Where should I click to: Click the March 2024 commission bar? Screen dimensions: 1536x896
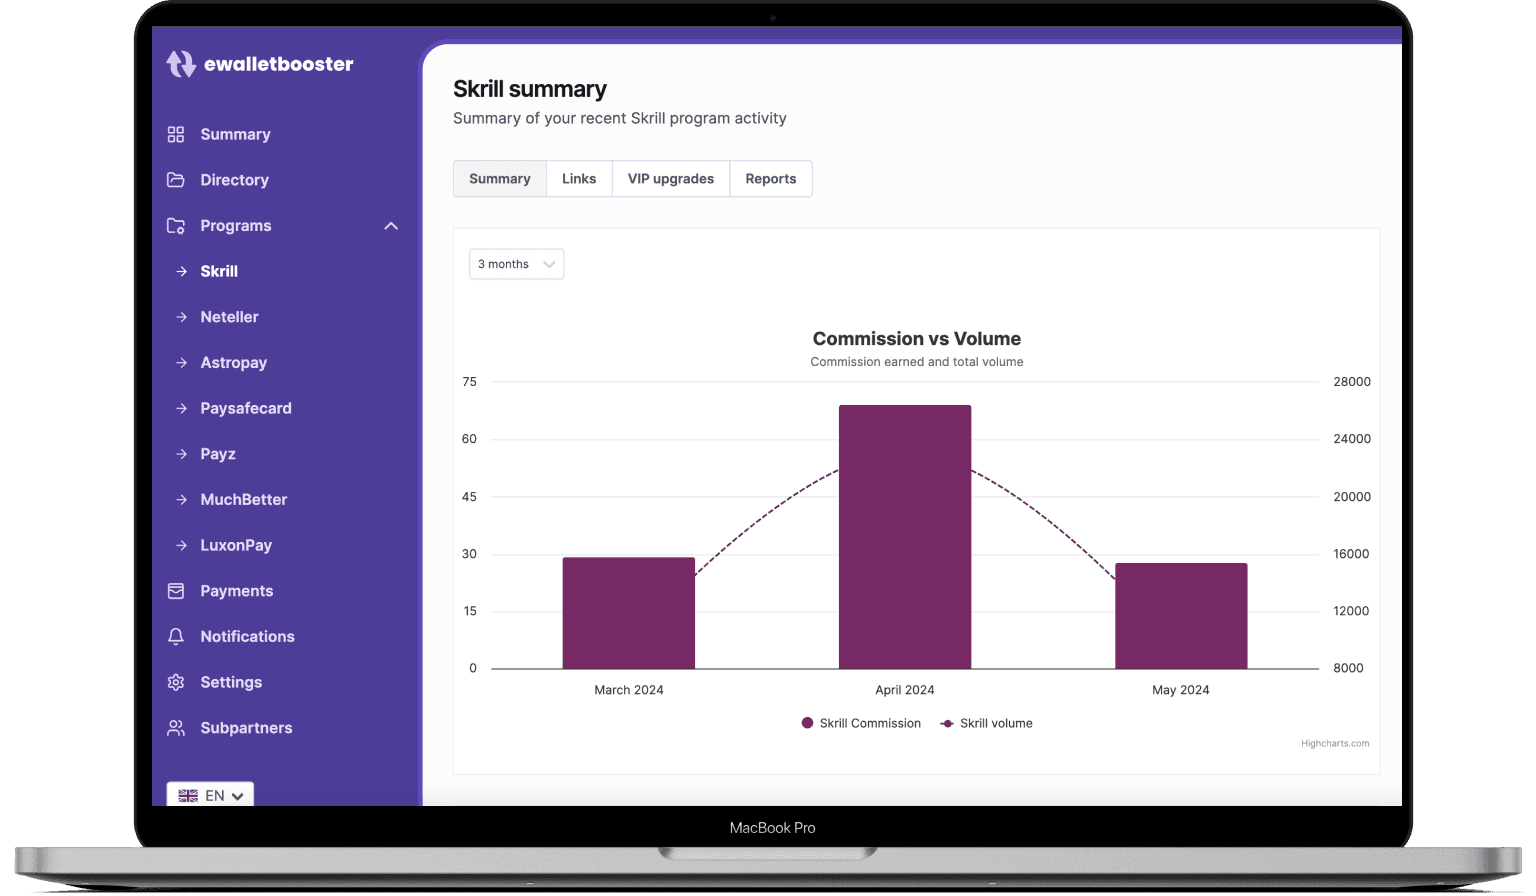pyautogui.click(x=629, y=613)
